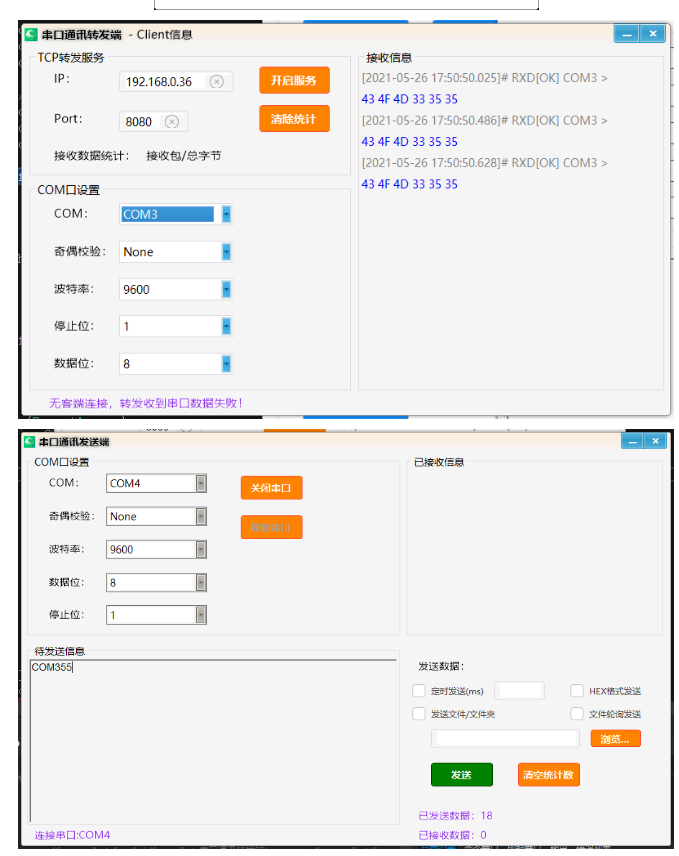Close the 串口通讯发送端 window
Screen dimensions: 679x856
[x=656, y=441]
